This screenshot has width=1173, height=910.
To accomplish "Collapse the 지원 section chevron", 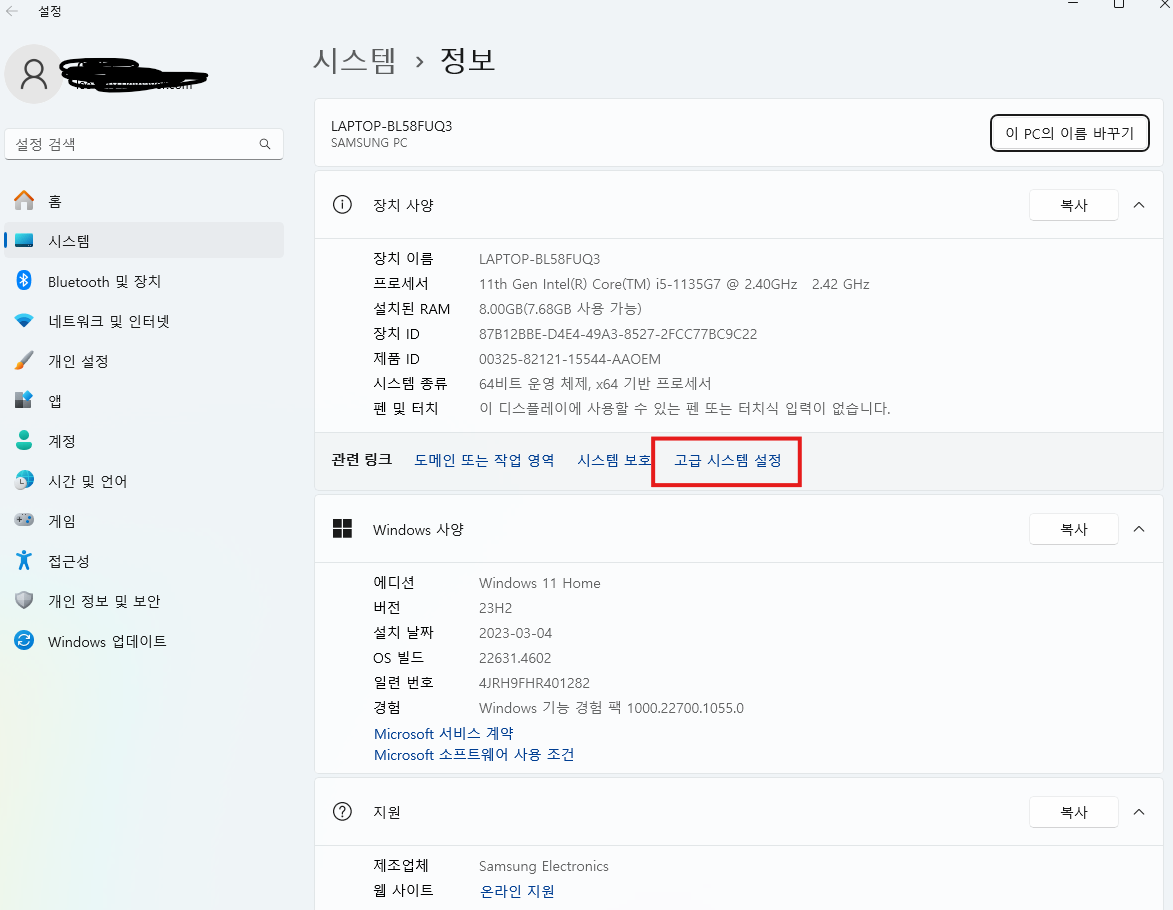I will (1139, 812).
